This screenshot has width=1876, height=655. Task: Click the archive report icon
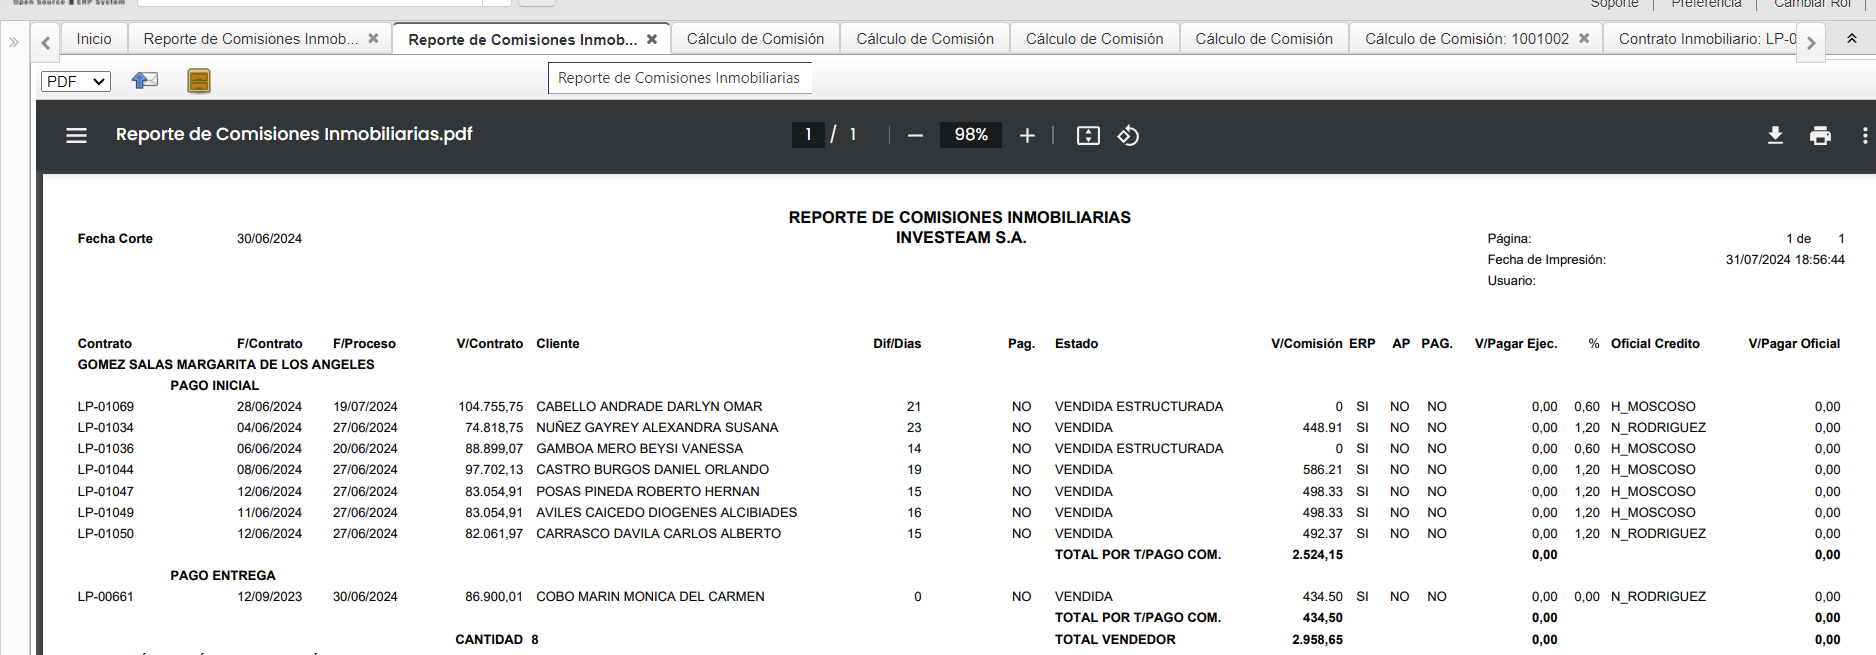[199, 81]
